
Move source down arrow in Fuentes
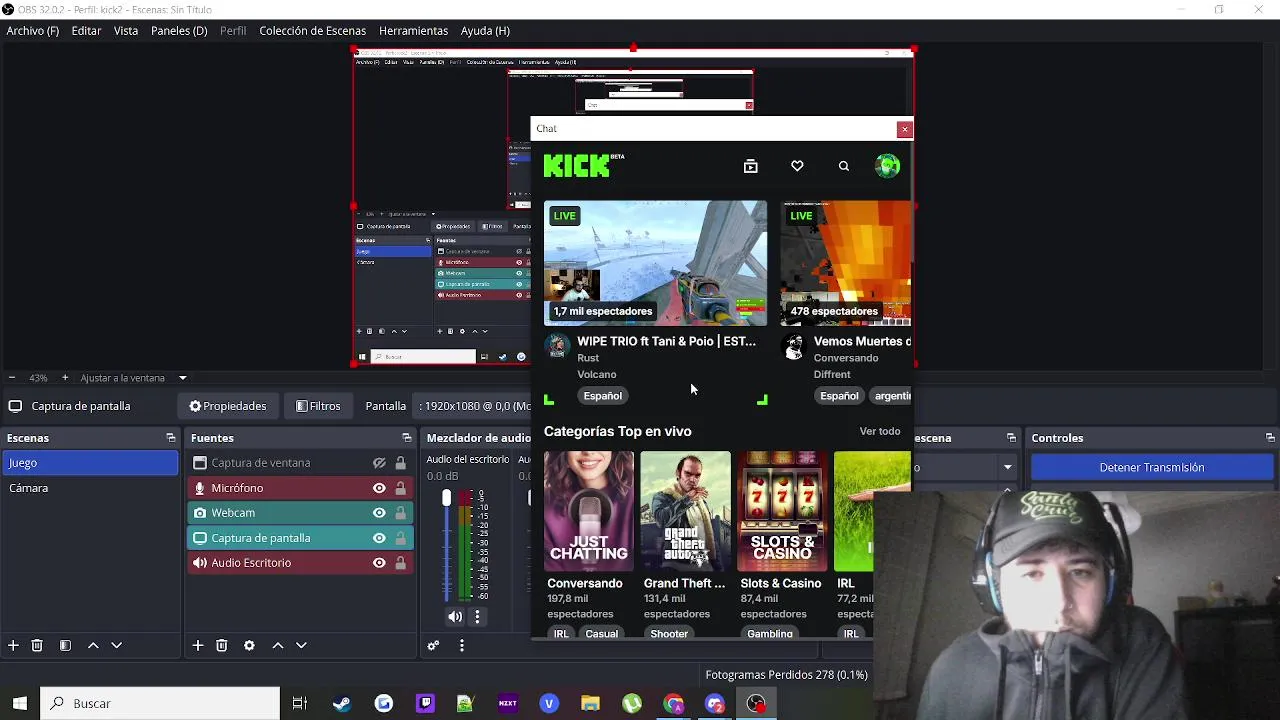click(301, 645)
